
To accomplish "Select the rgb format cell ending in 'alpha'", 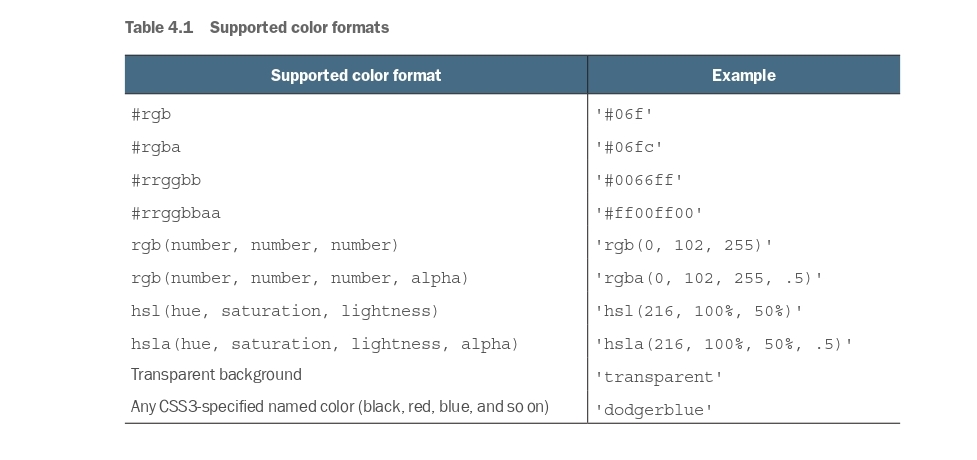I will (x=300, y=278).
